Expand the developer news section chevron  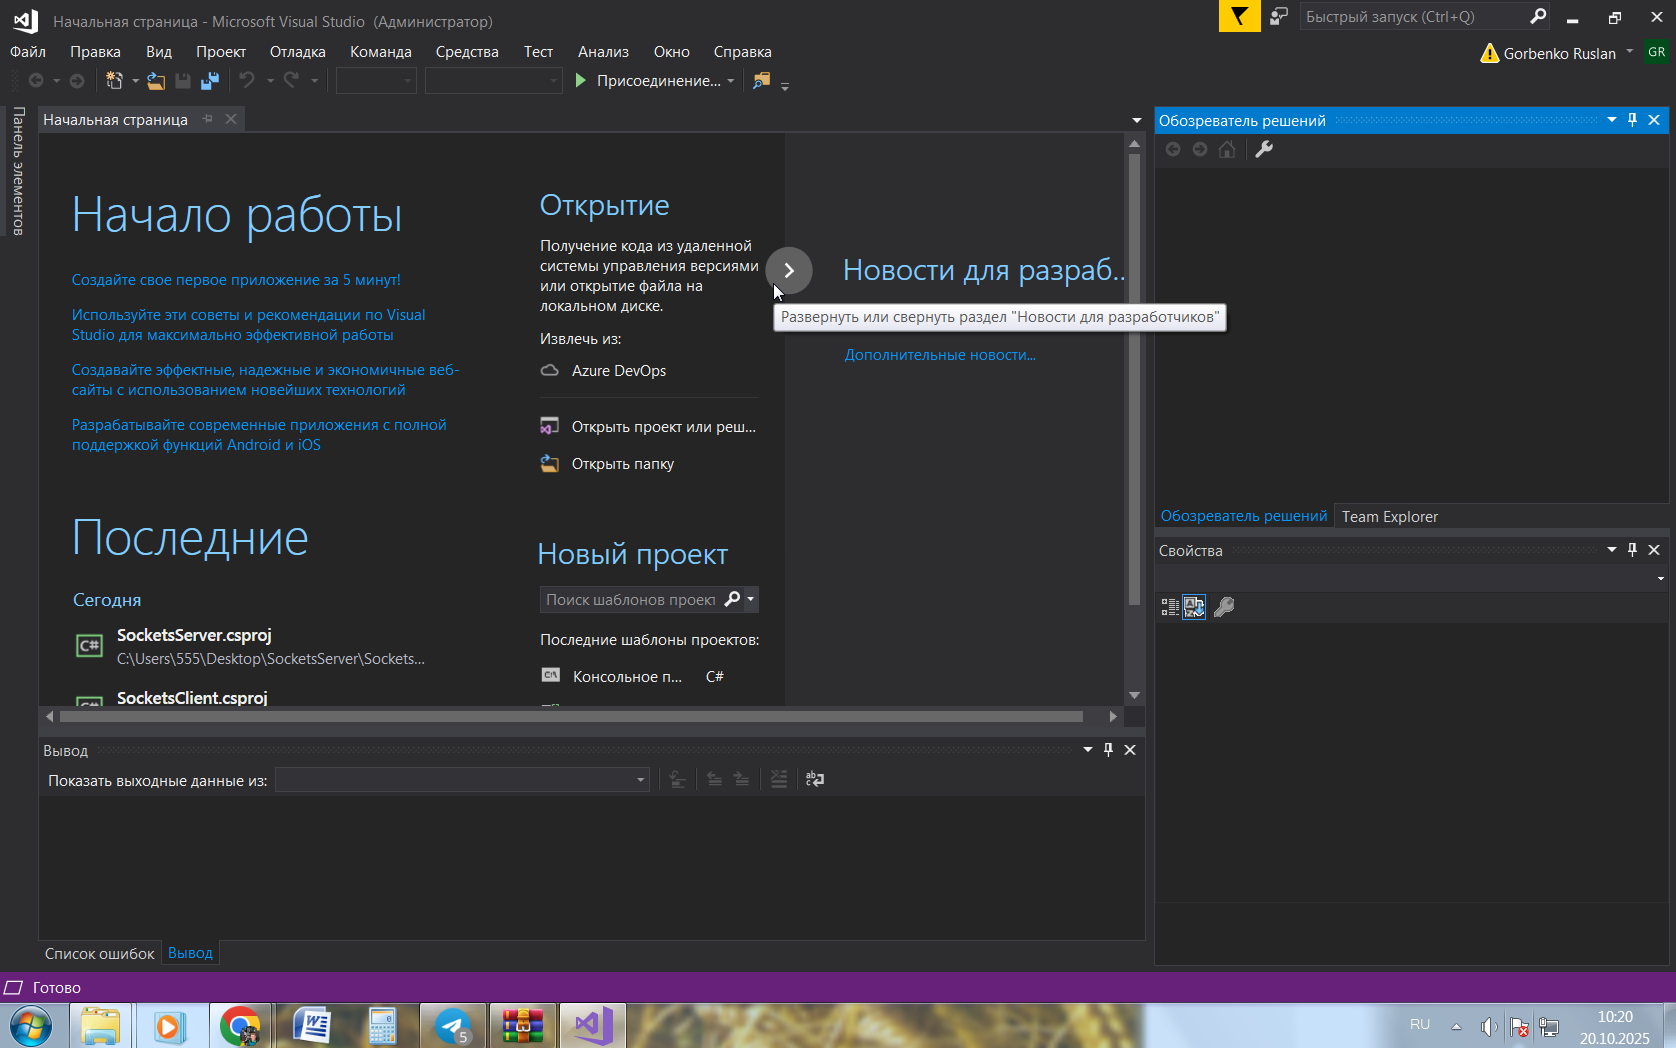[x=789, y=271]
